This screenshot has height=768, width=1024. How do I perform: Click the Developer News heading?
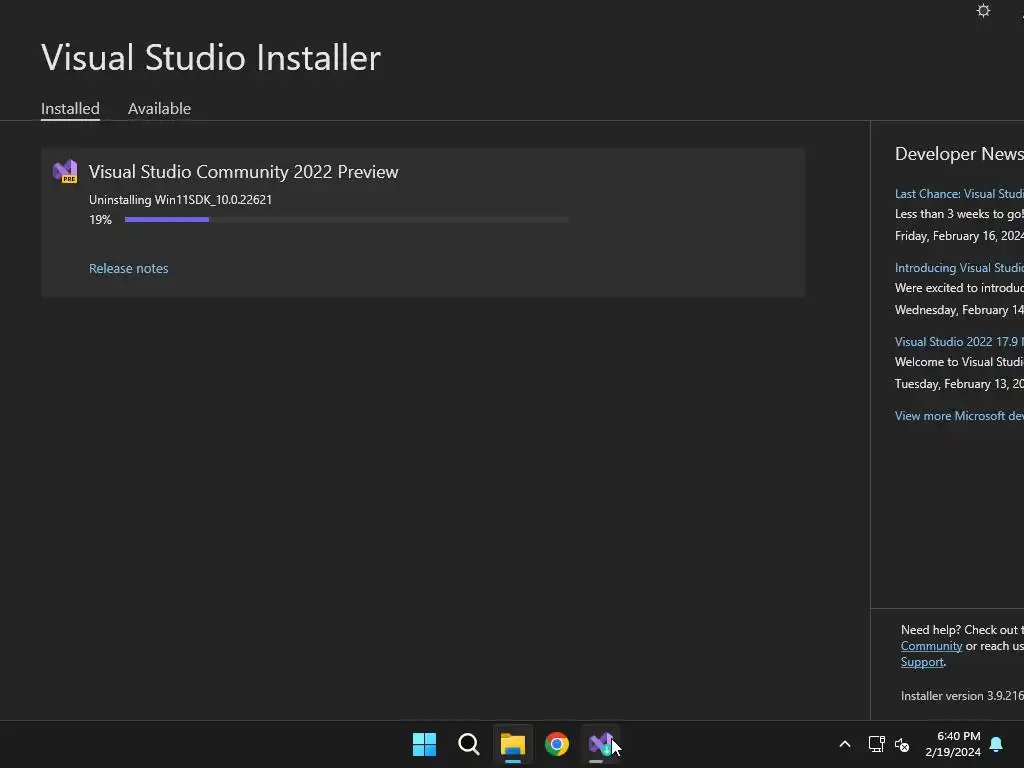tap(959, 154)
